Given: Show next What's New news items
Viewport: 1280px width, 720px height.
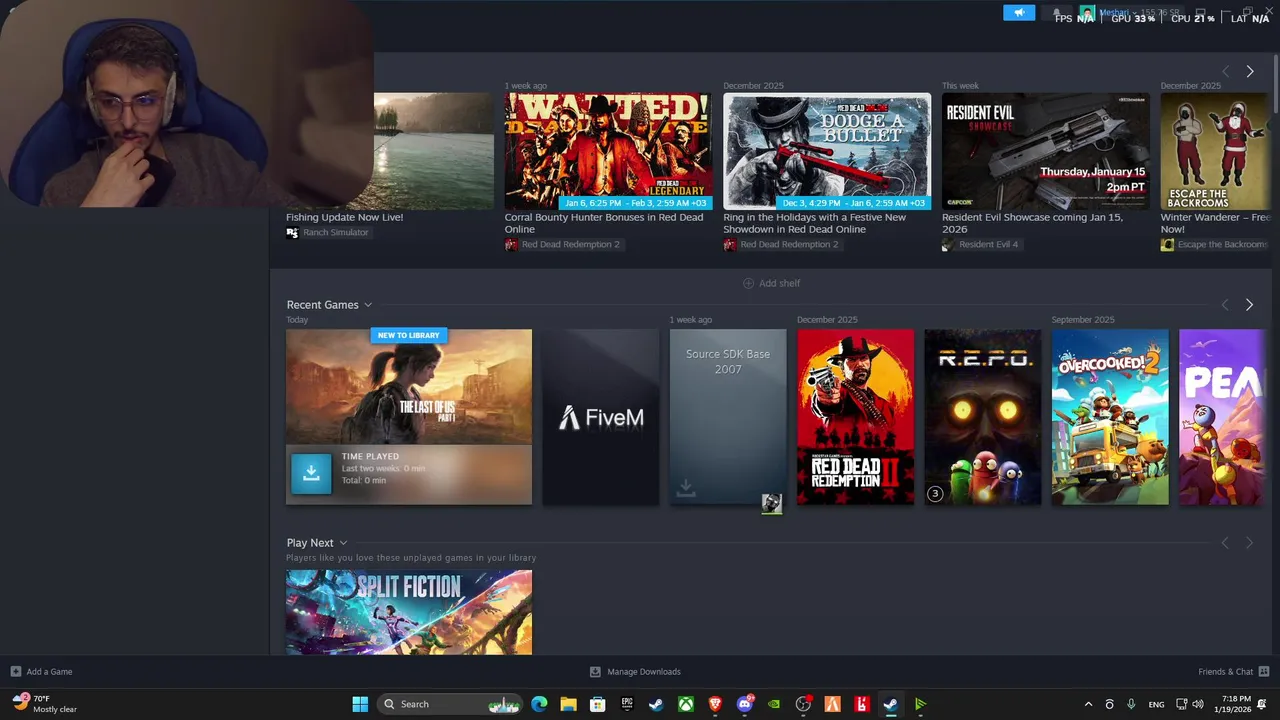Looking at the screenshot, I should [x=1249, y=71].
